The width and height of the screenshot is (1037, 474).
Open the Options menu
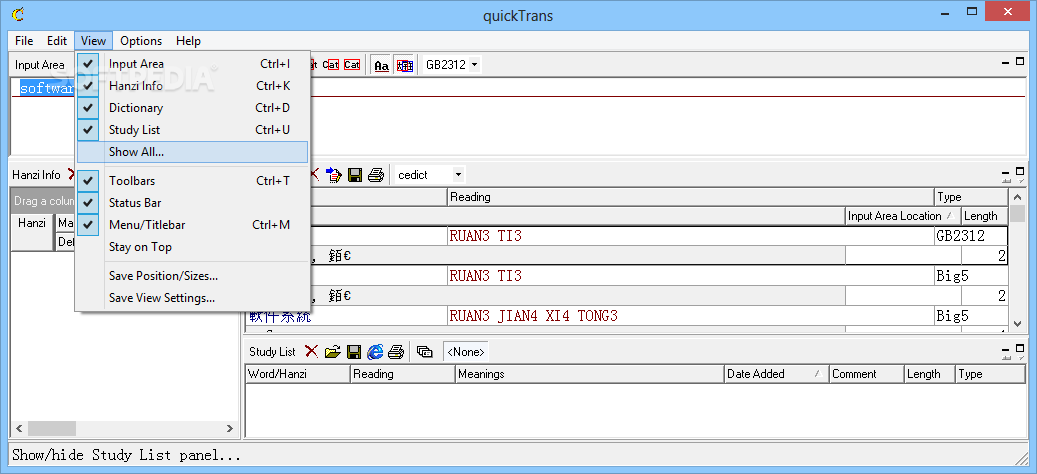point(141,40)
